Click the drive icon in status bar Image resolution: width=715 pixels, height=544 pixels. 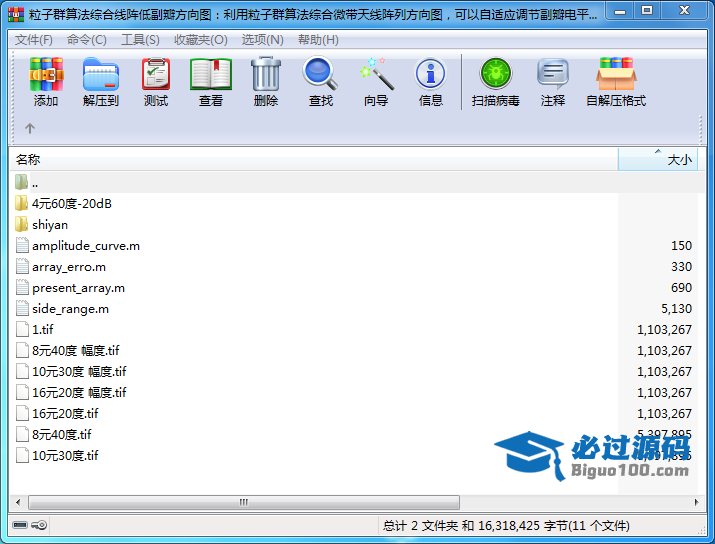tap(20, 525)
